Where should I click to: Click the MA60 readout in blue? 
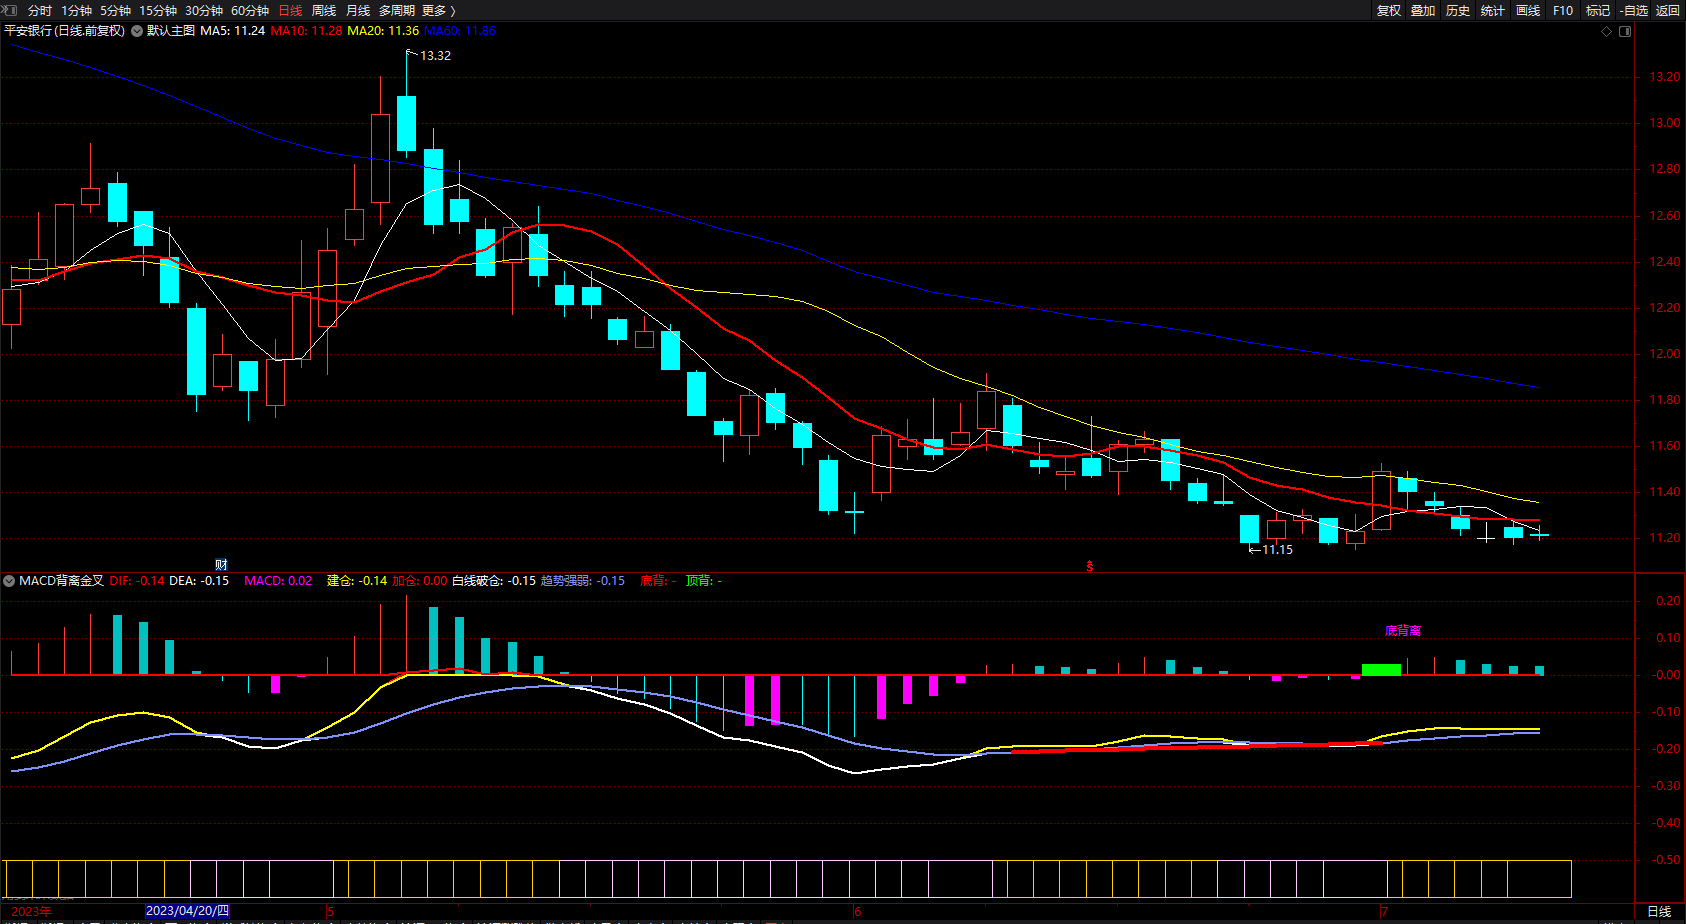[460, 31]
